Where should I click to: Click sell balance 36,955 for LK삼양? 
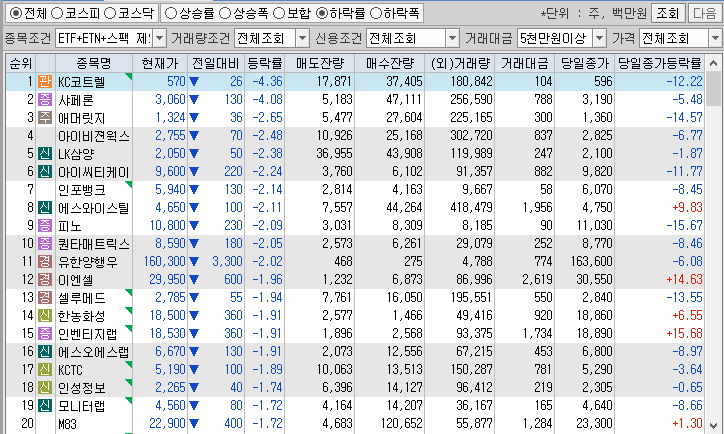(x=334, y=154)
